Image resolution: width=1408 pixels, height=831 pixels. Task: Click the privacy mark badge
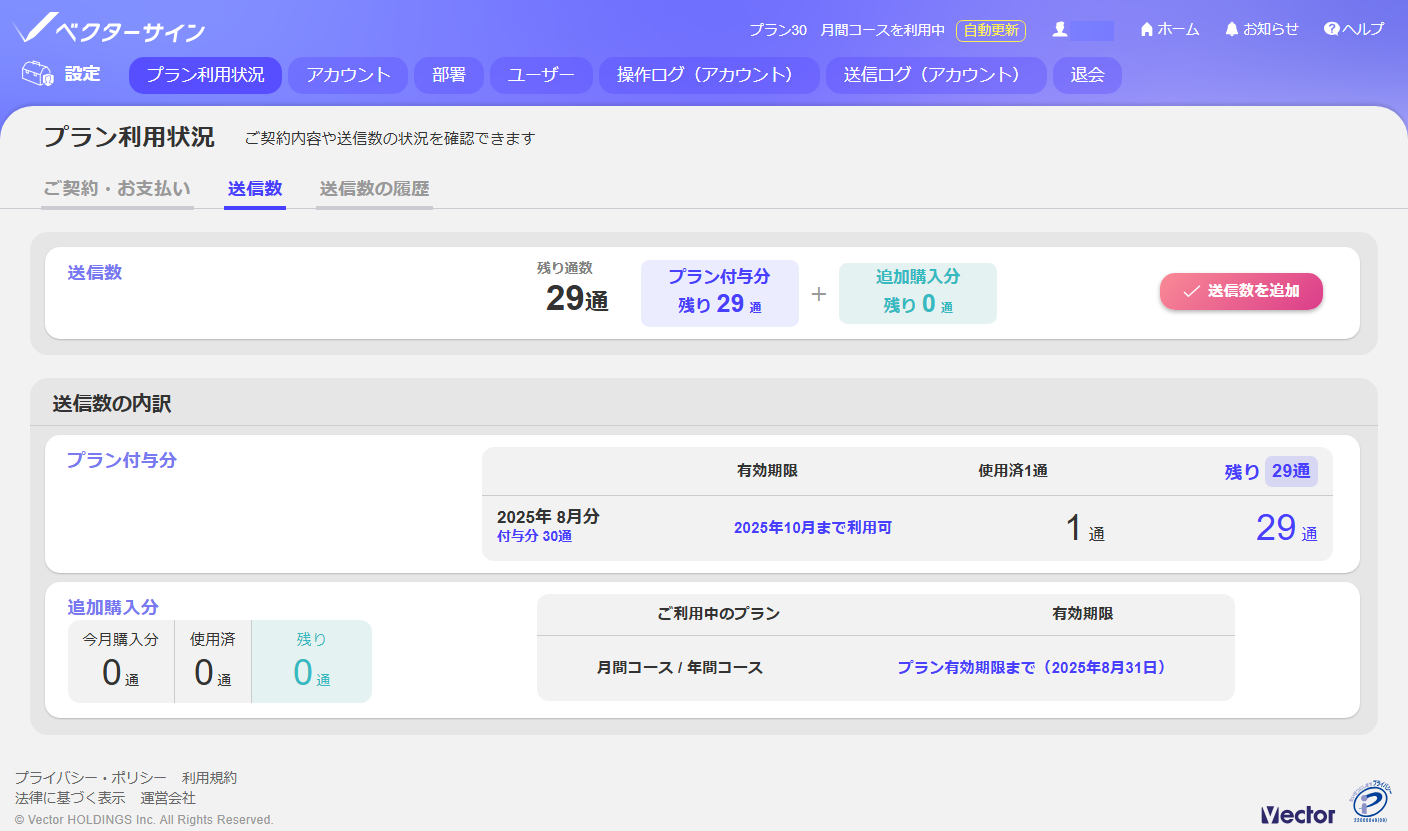(1372, 802)
